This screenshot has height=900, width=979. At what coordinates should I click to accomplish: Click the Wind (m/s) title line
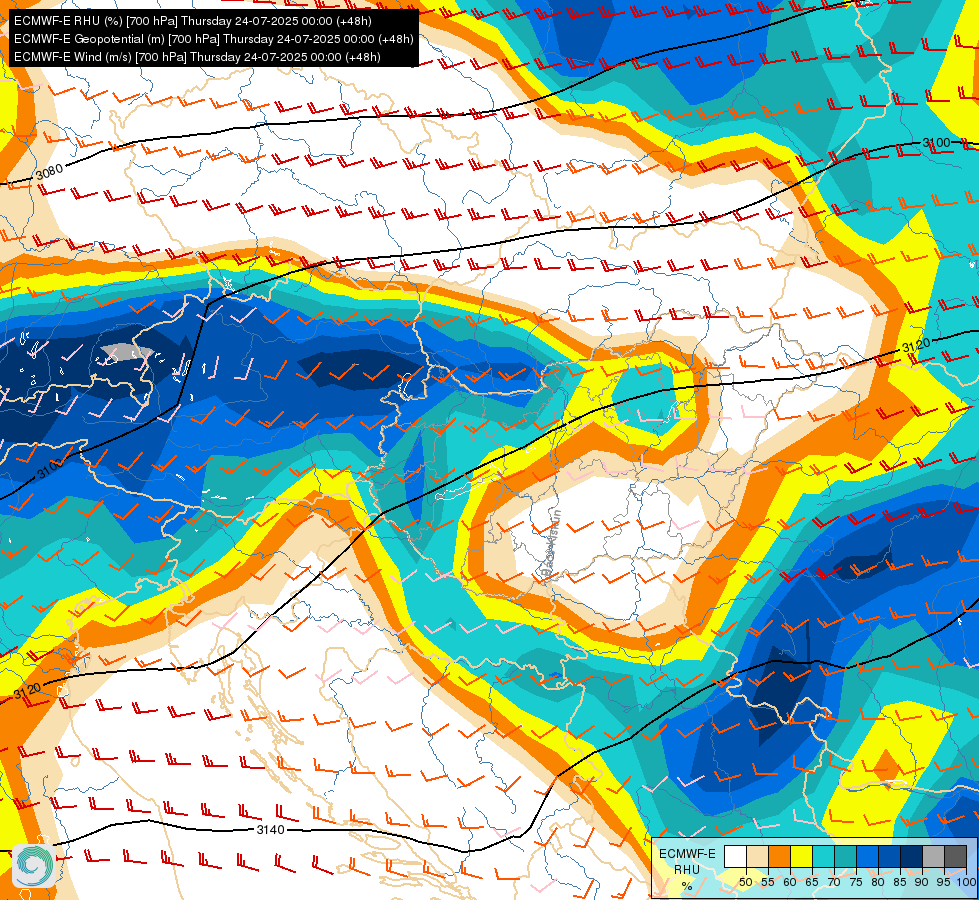pyautogui.click(x=197, y=57)
